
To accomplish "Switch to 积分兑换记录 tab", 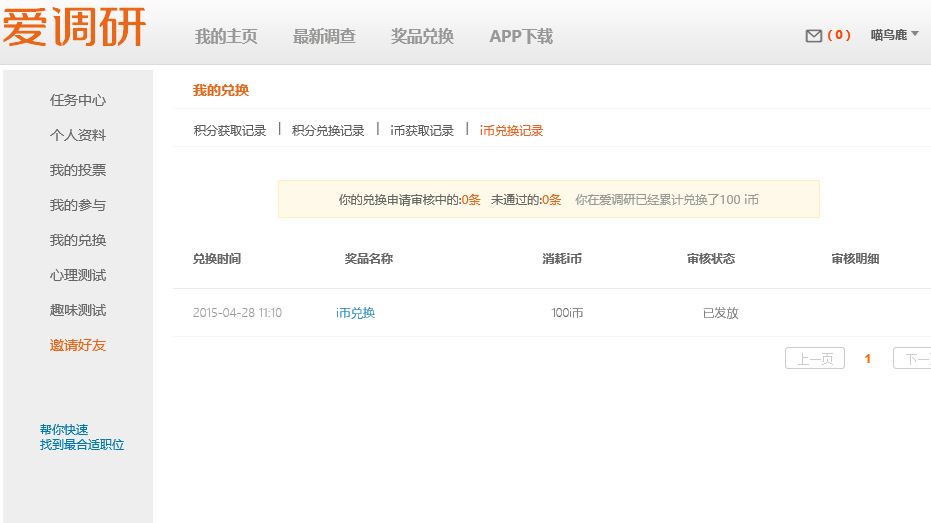I will coord(328,131).
